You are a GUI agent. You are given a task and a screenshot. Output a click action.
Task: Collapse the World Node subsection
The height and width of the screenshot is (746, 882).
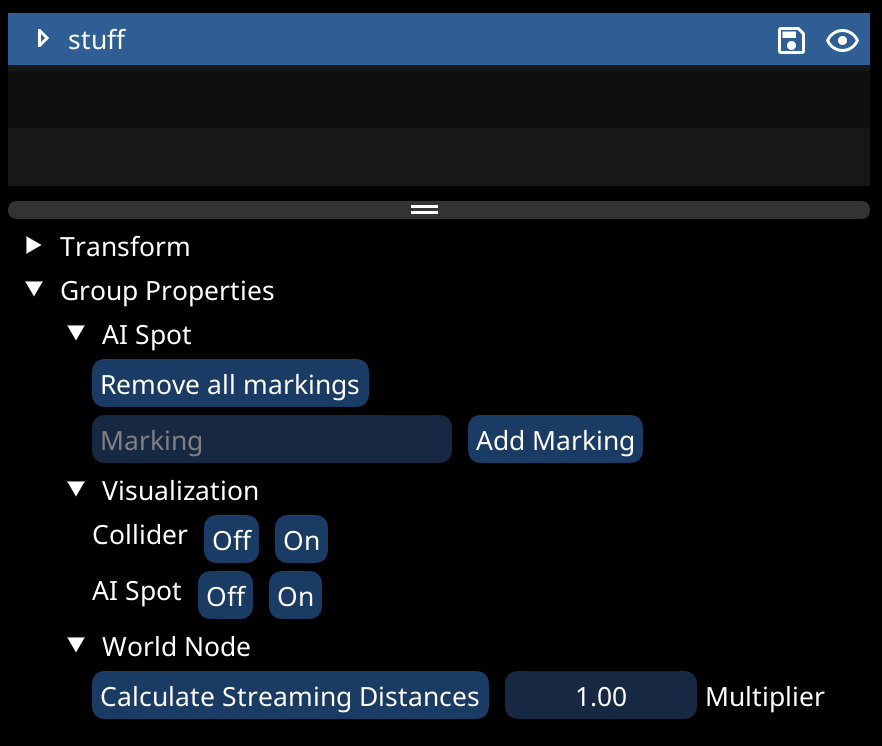pos(77,646)
